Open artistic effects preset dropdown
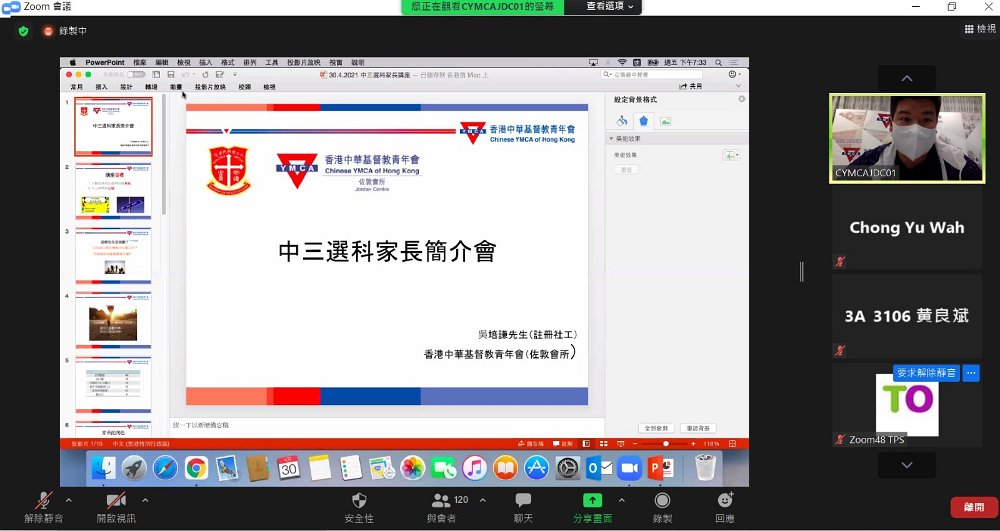The image size is (1000, 531). pyautogui.click(x=731, y=155)
